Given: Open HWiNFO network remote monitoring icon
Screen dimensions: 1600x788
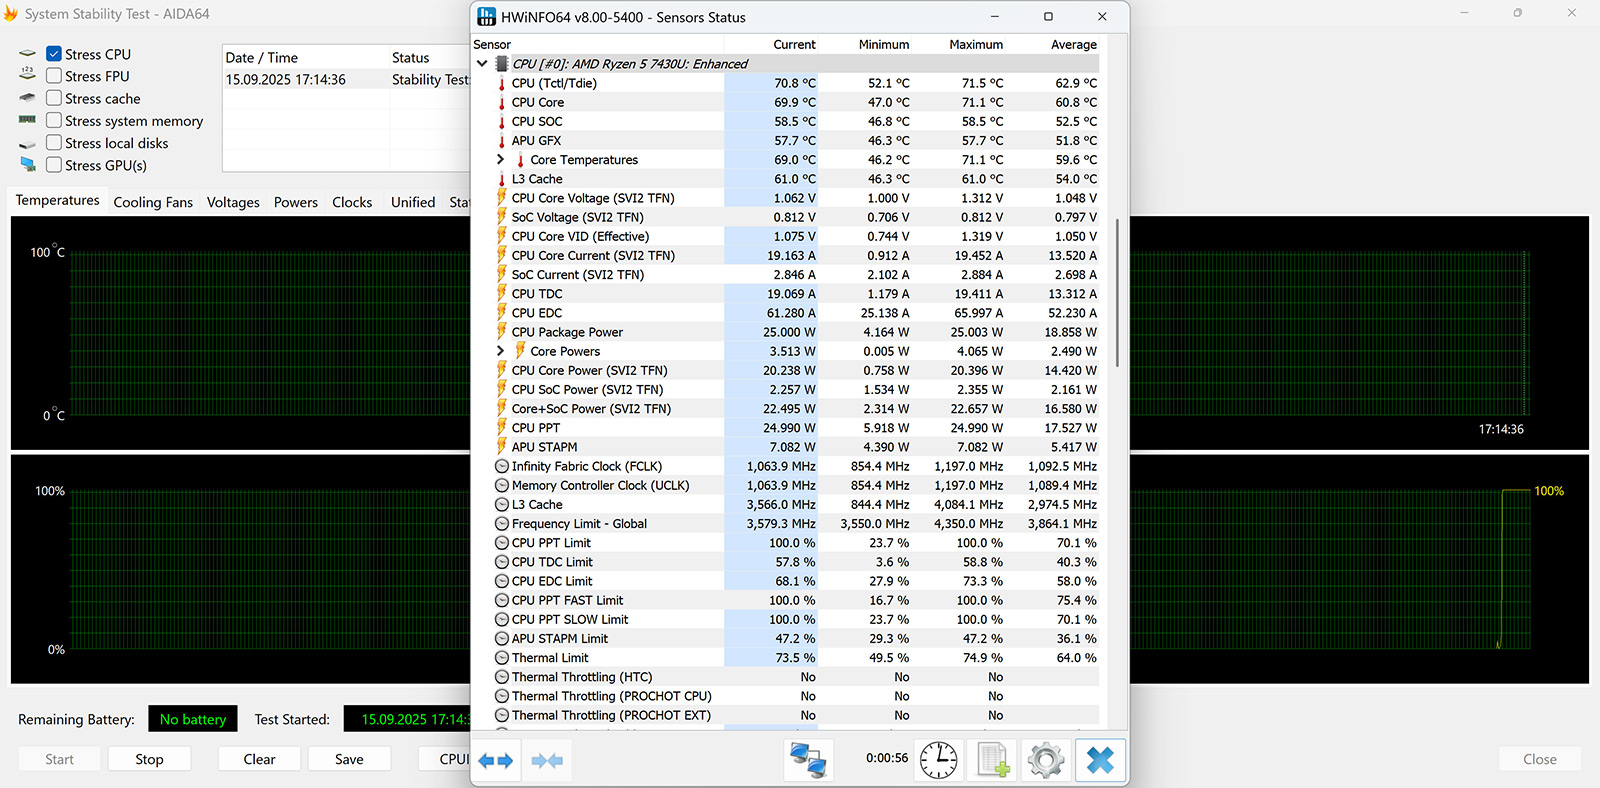Looking at the screenshot, I should [x=807, y=760].
